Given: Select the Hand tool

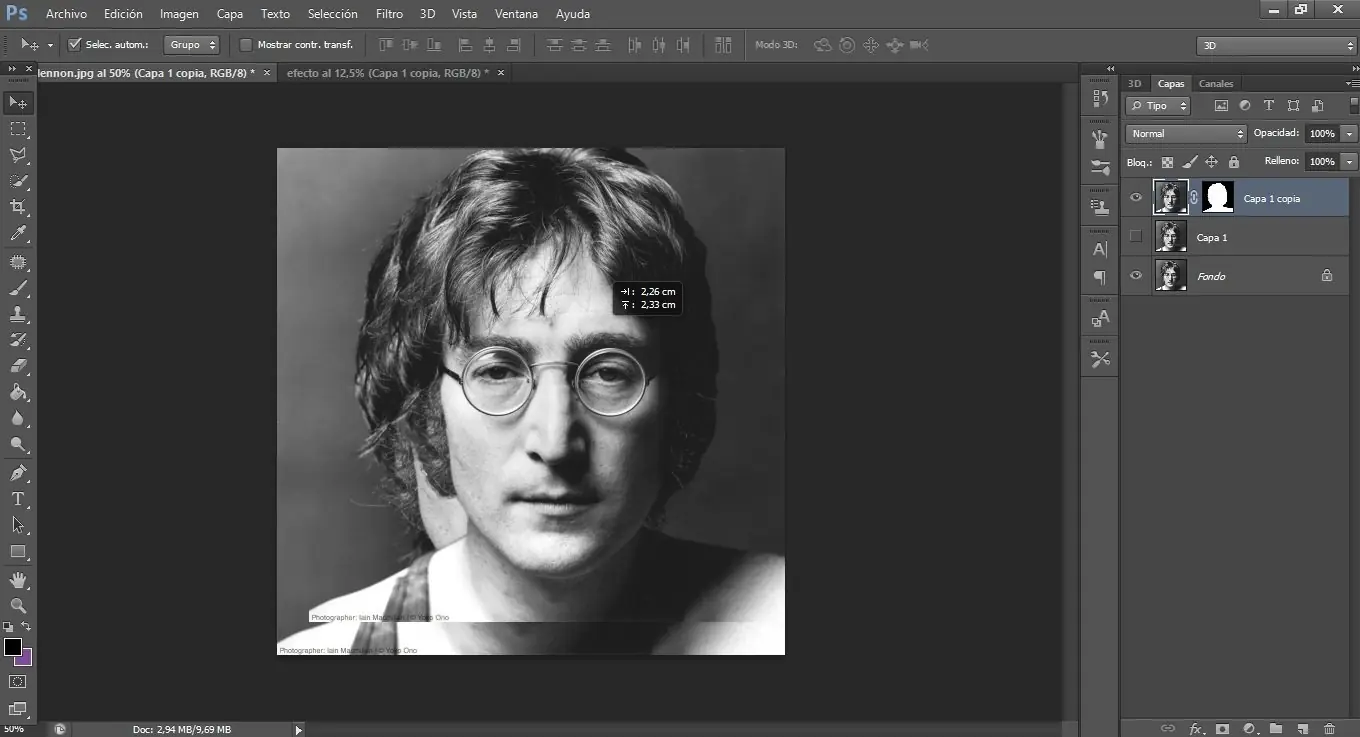Looking at the screenshot, I should pyautogui.click(x=18, y=580).
